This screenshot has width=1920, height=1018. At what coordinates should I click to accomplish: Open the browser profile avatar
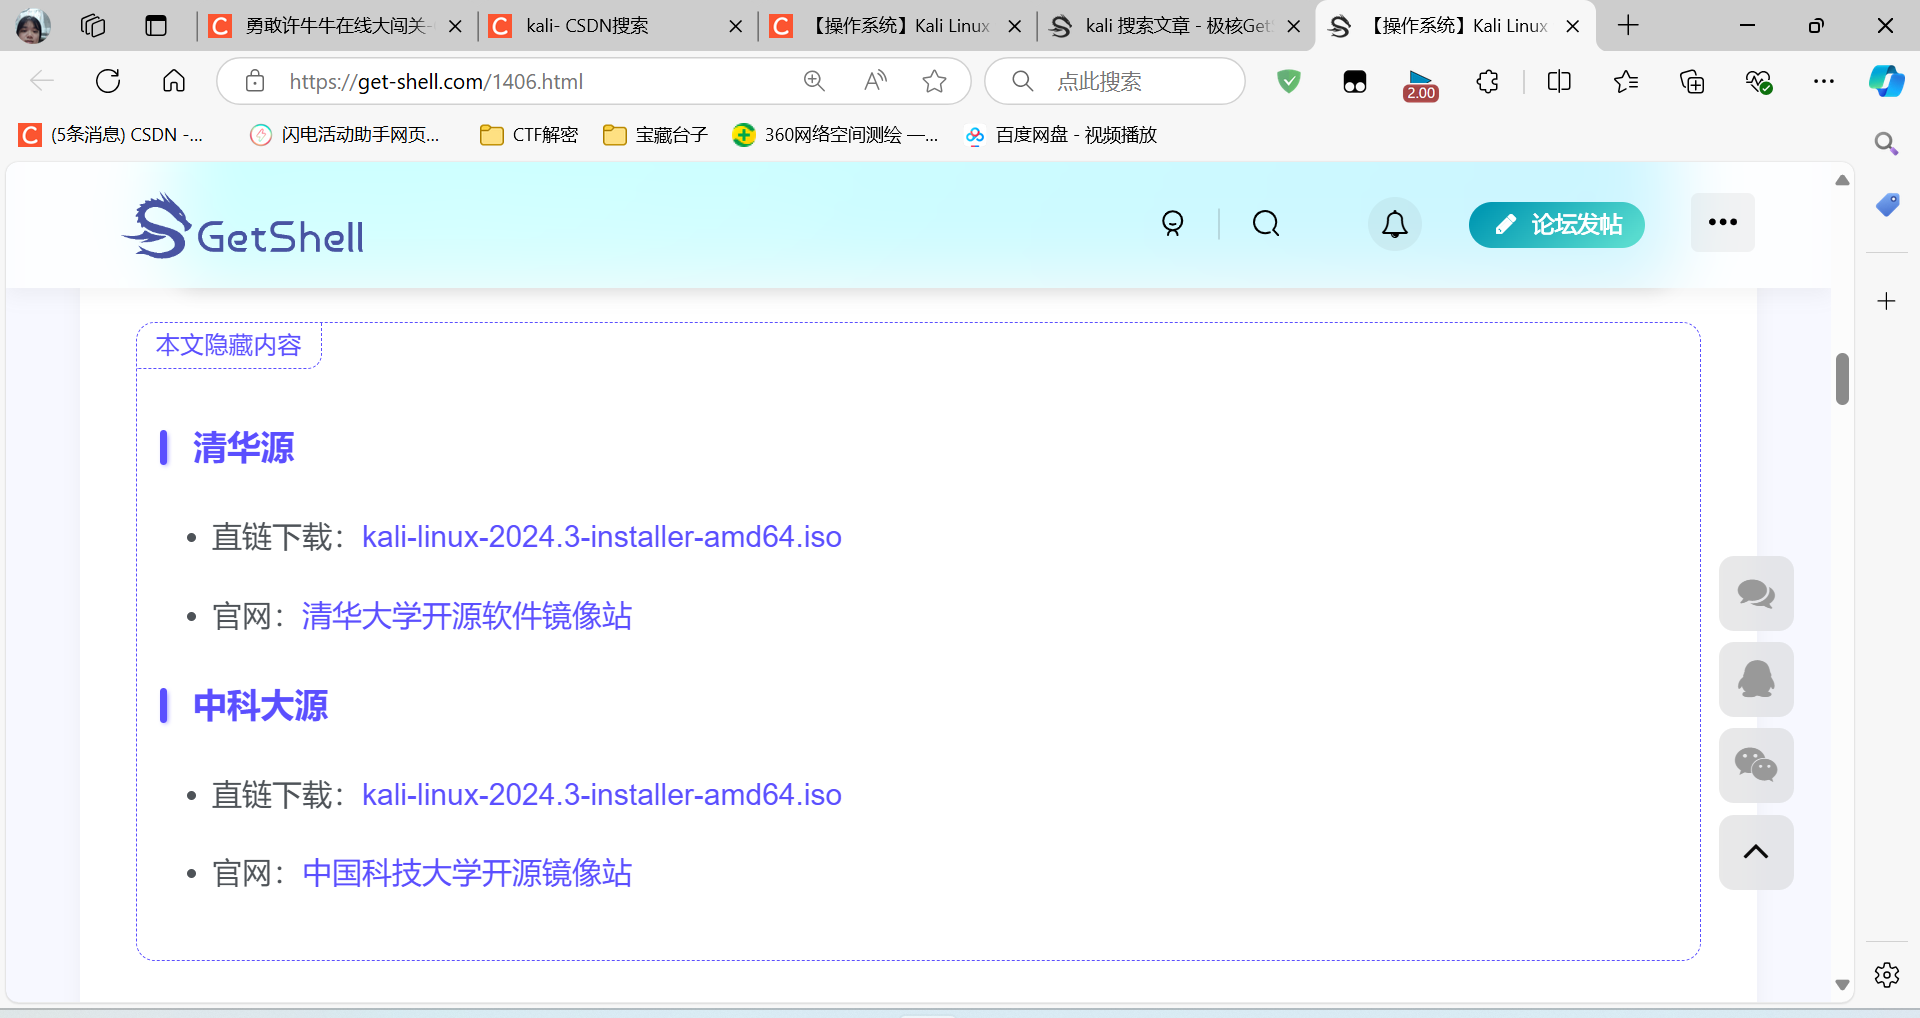pos(32,26)
